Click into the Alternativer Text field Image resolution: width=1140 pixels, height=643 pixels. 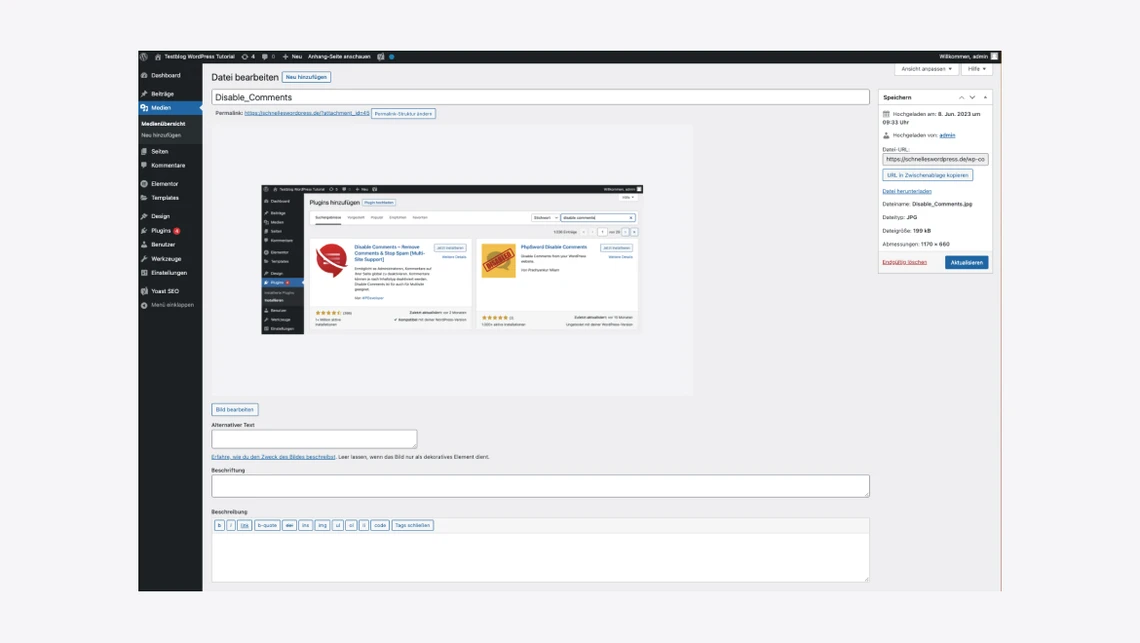click(314, 439)
